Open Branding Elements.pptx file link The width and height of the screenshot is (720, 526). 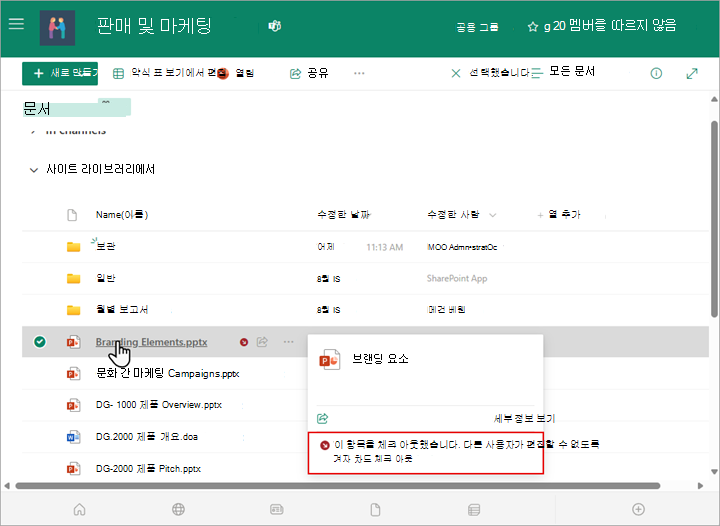tap(152, 342)
